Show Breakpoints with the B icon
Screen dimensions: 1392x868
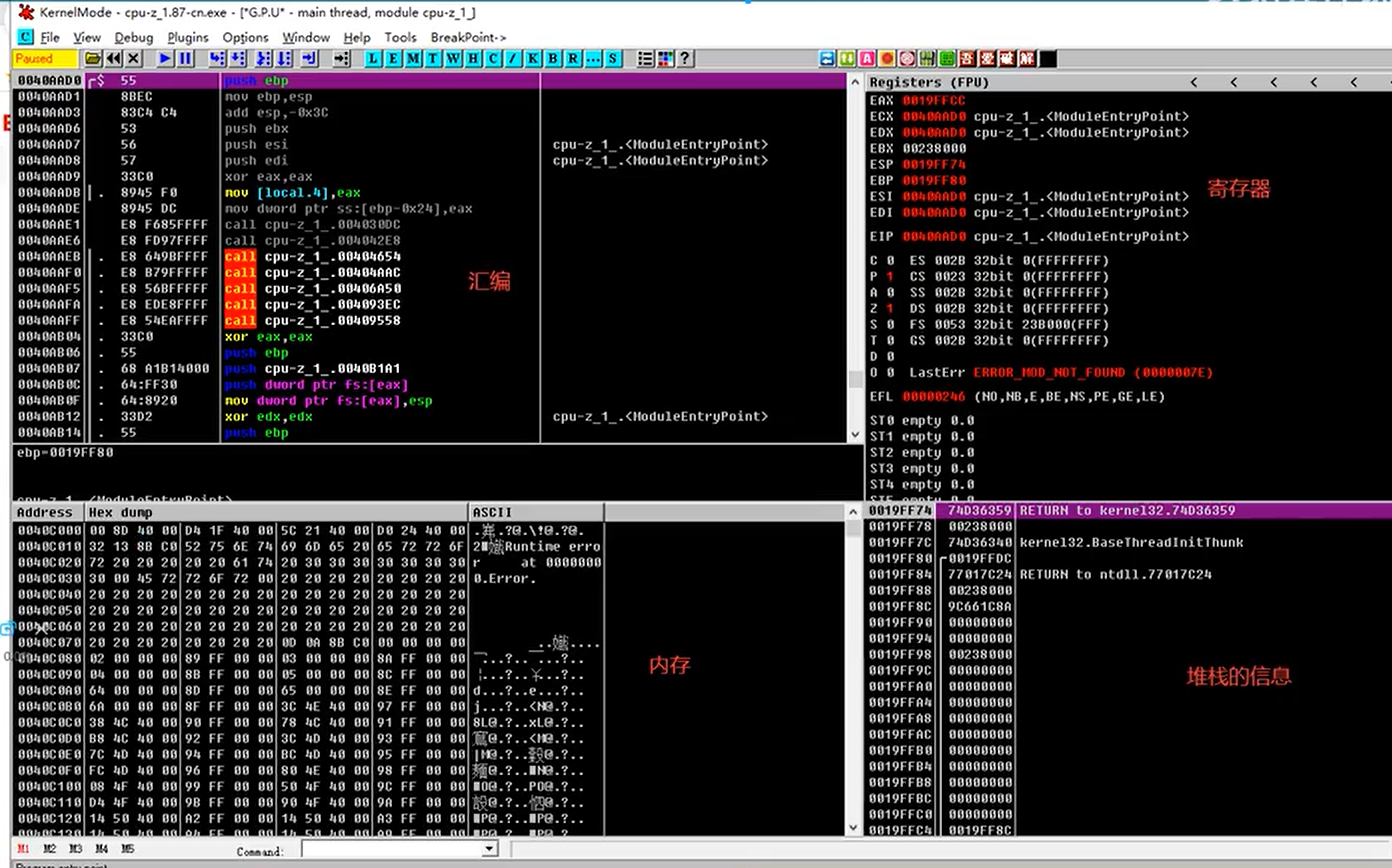pos(554,59)
